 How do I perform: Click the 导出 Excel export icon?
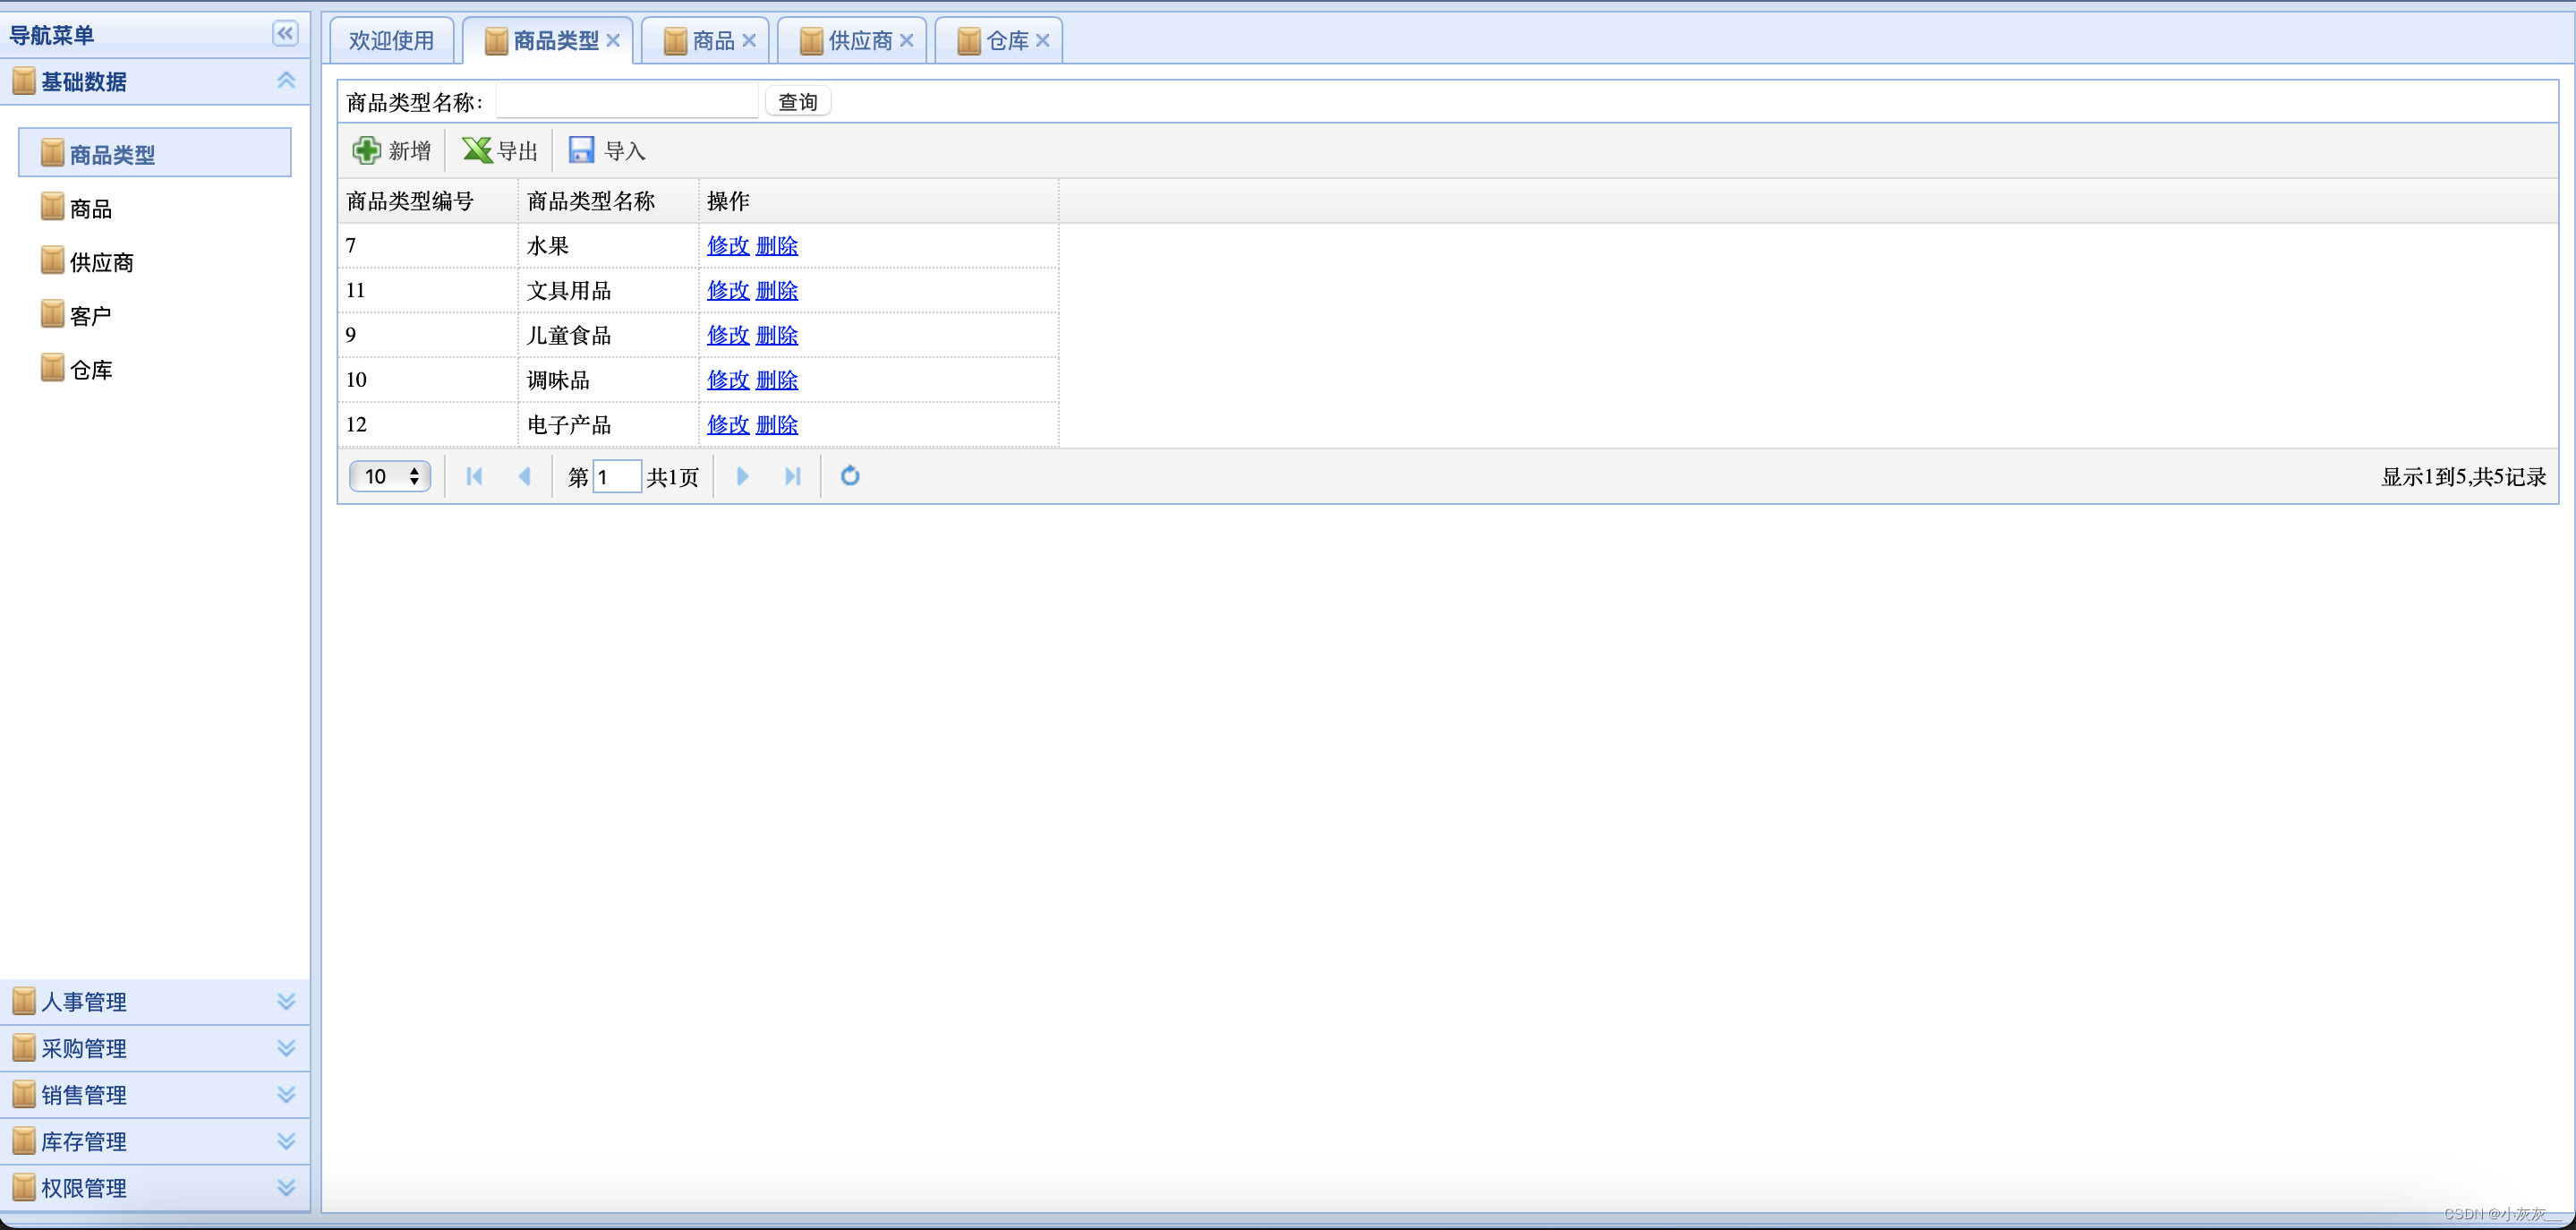(476, 150)
